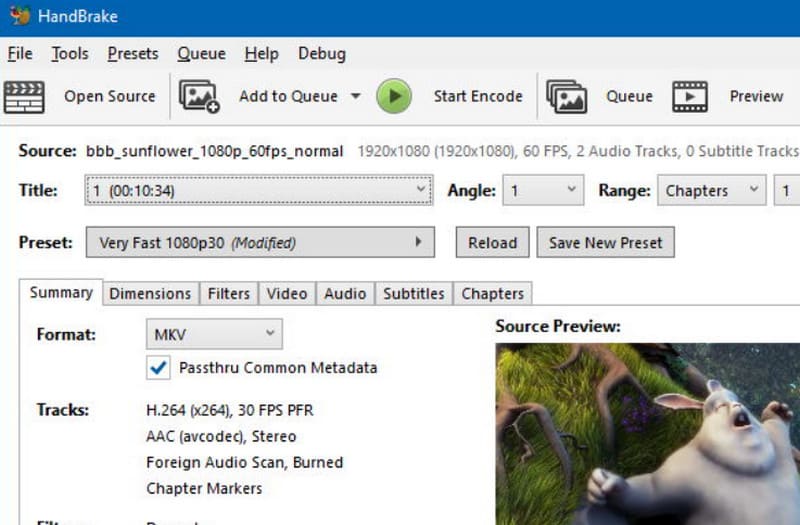Open the Title selection dropdown
Screen dimensions: 800x525
click(x=259, y=190)
